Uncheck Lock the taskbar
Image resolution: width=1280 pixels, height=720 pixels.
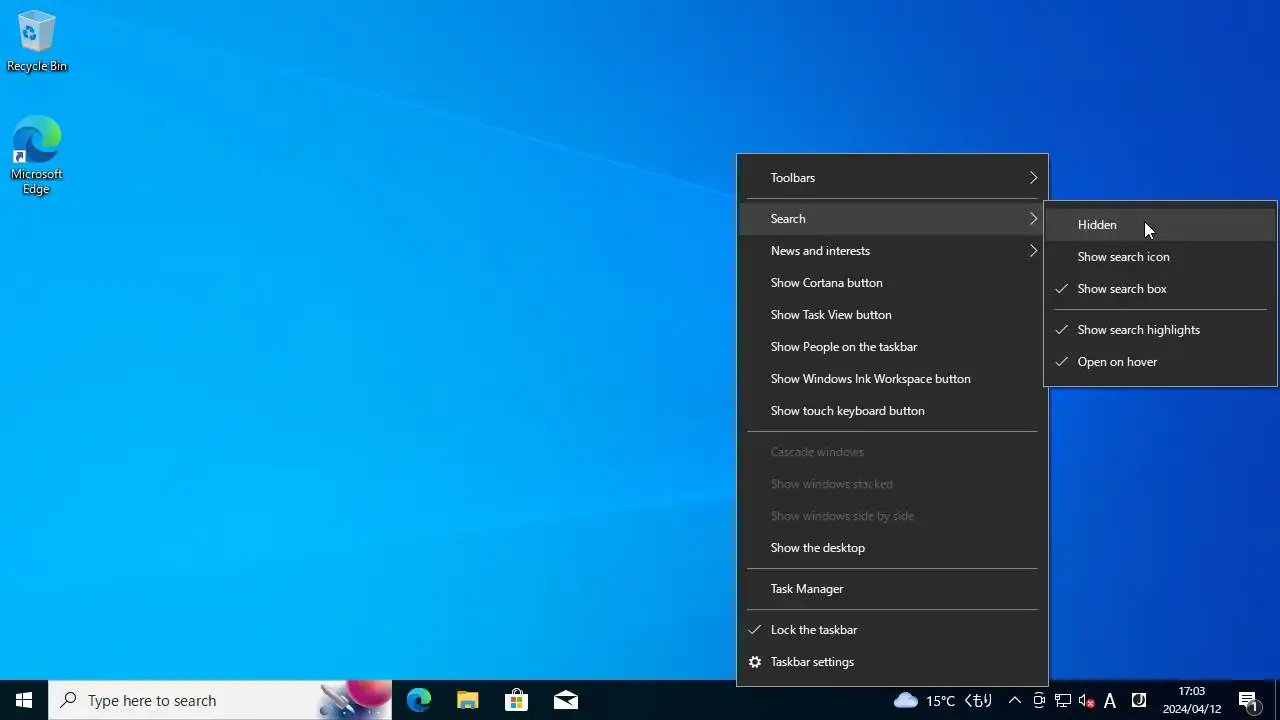point(892,630)
